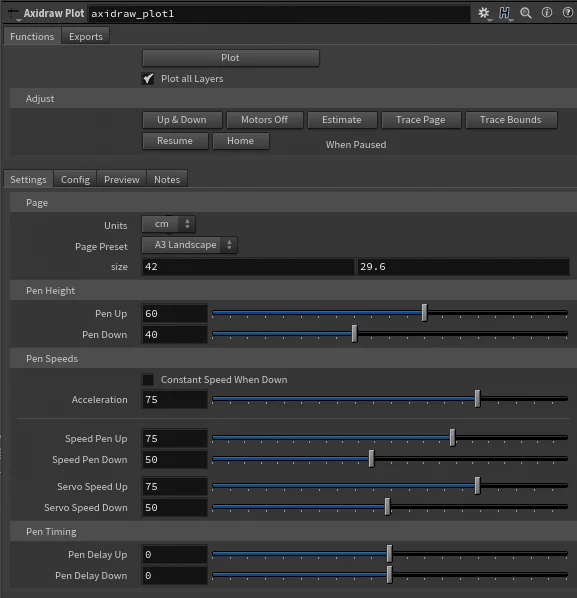Open the Page Preset A3 Landscape dropdown
Viewport: 577px width, 598px height.
tap(190, 245)
